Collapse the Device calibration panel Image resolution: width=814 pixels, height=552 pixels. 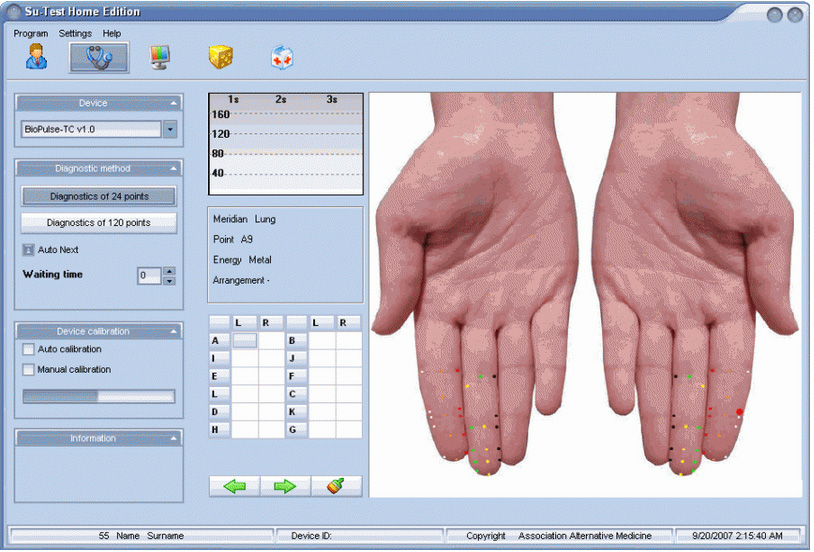[174, 331]
